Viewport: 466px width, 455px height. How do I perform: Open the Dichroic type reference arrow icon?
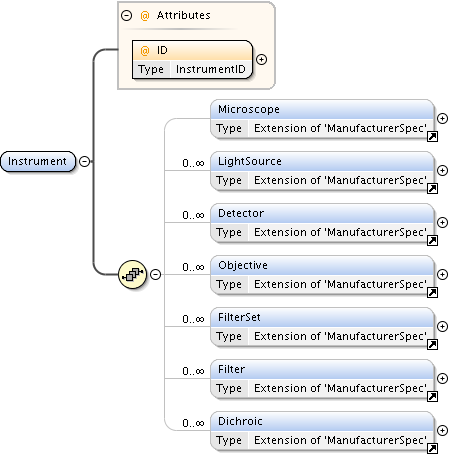tap(432, 448)
